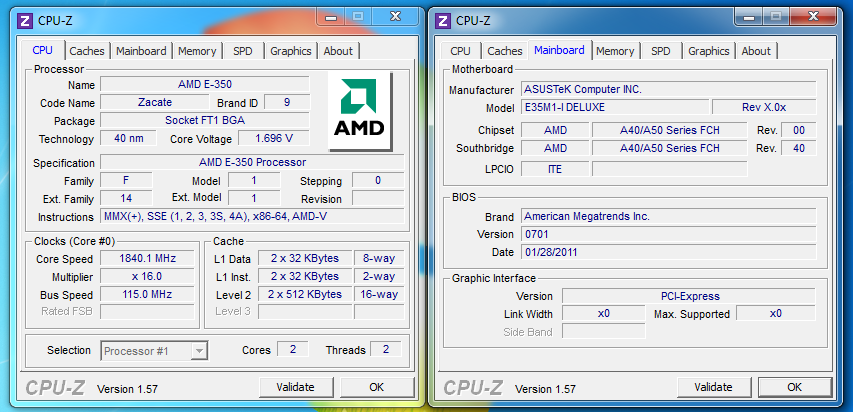Click the Bus Speed value 115.0 MHz
This screenshot has height=412, width=853.
(x=147, y=294)
